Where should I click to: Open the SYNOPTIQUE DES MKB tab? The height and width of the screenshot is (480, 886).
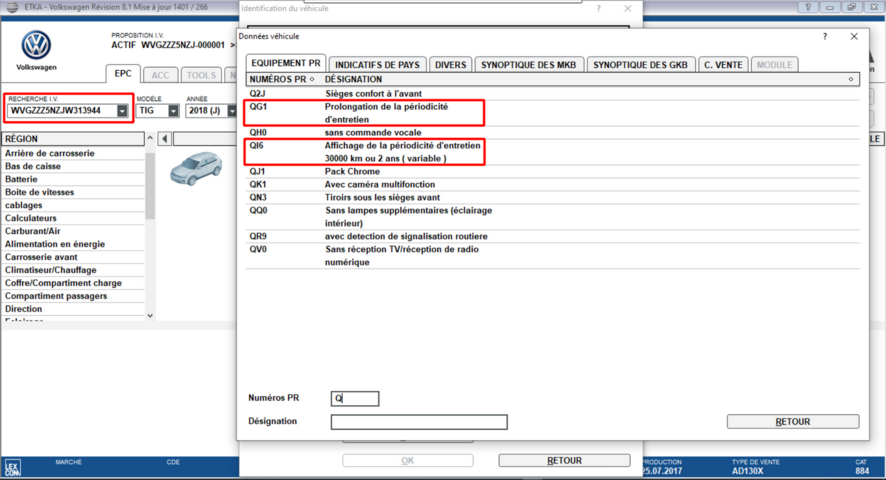point(528,65)
